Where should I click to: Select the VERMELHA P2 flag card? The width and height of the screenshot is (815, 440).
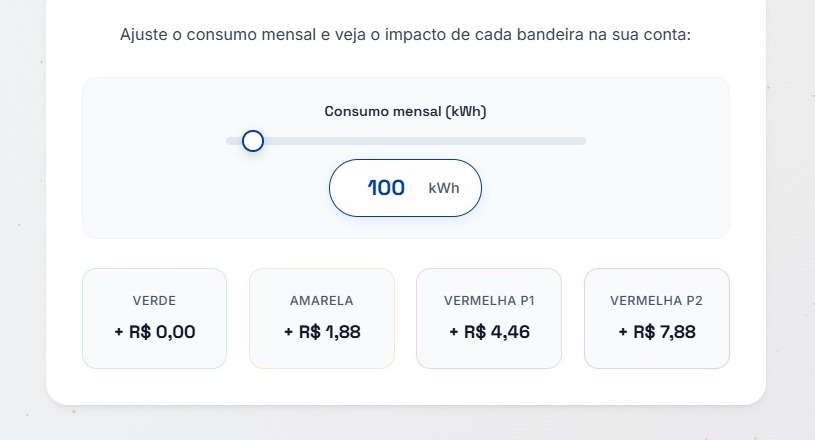(657, 318)
